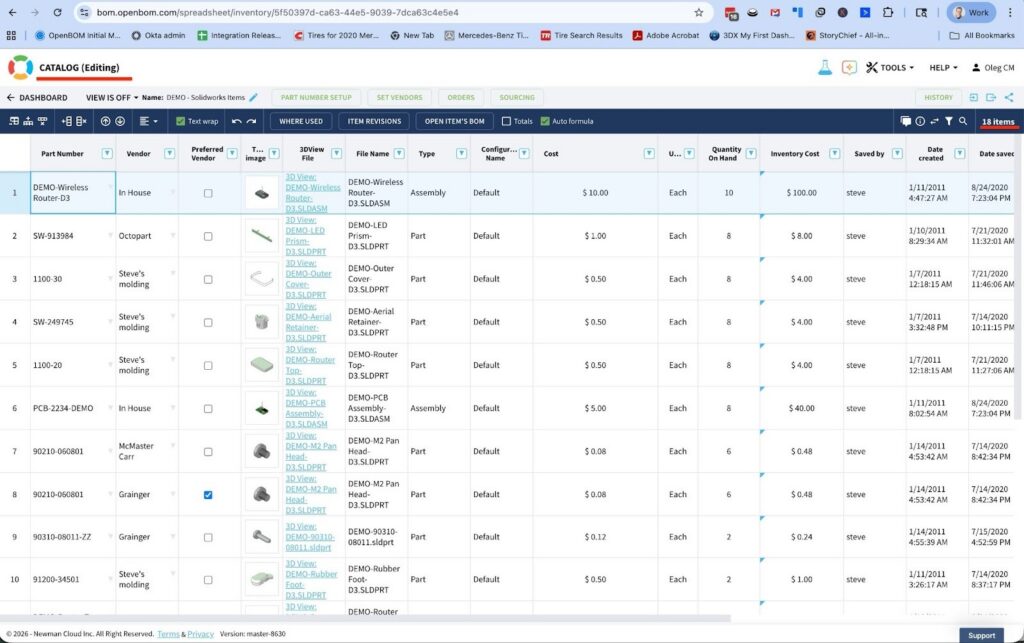
Task: Click the undo arrow in the toolbar
Action: click(236, 121)
